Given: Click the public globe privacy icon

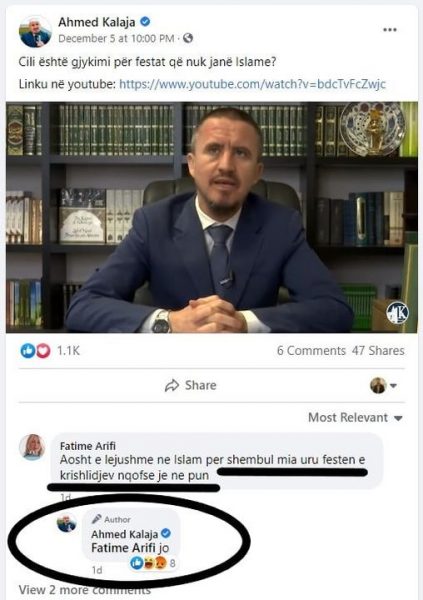Looking at the screenshot, I should [188, 38].
